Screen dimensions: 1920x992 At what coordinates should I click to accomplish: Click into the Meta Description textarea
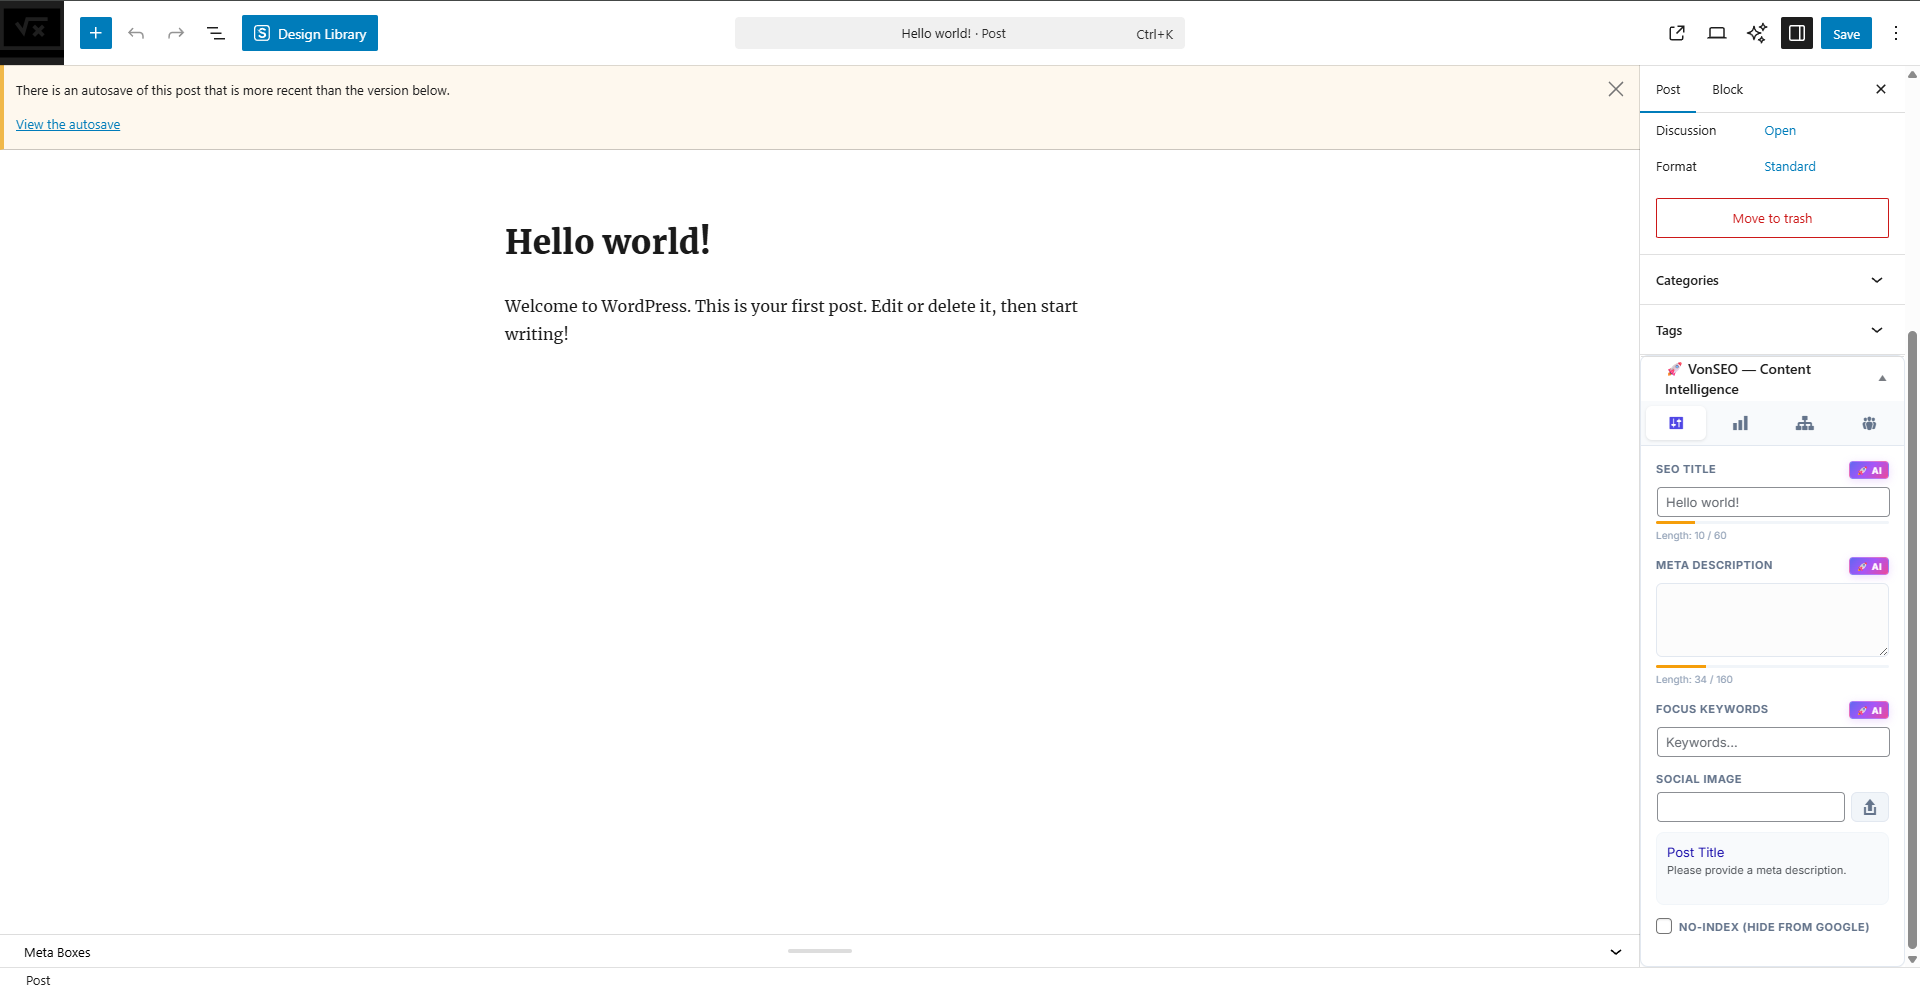point(1772,620)
